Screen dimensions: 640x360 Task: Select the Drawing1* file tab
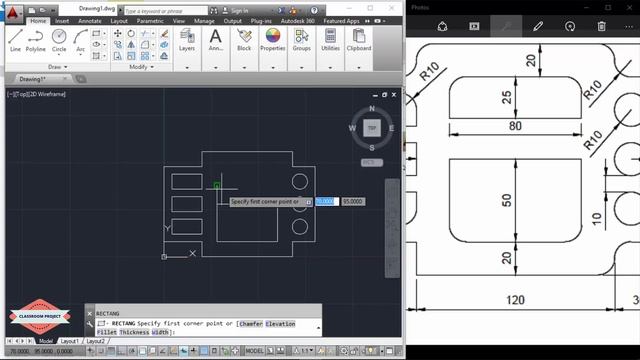(x=33, y=79)
